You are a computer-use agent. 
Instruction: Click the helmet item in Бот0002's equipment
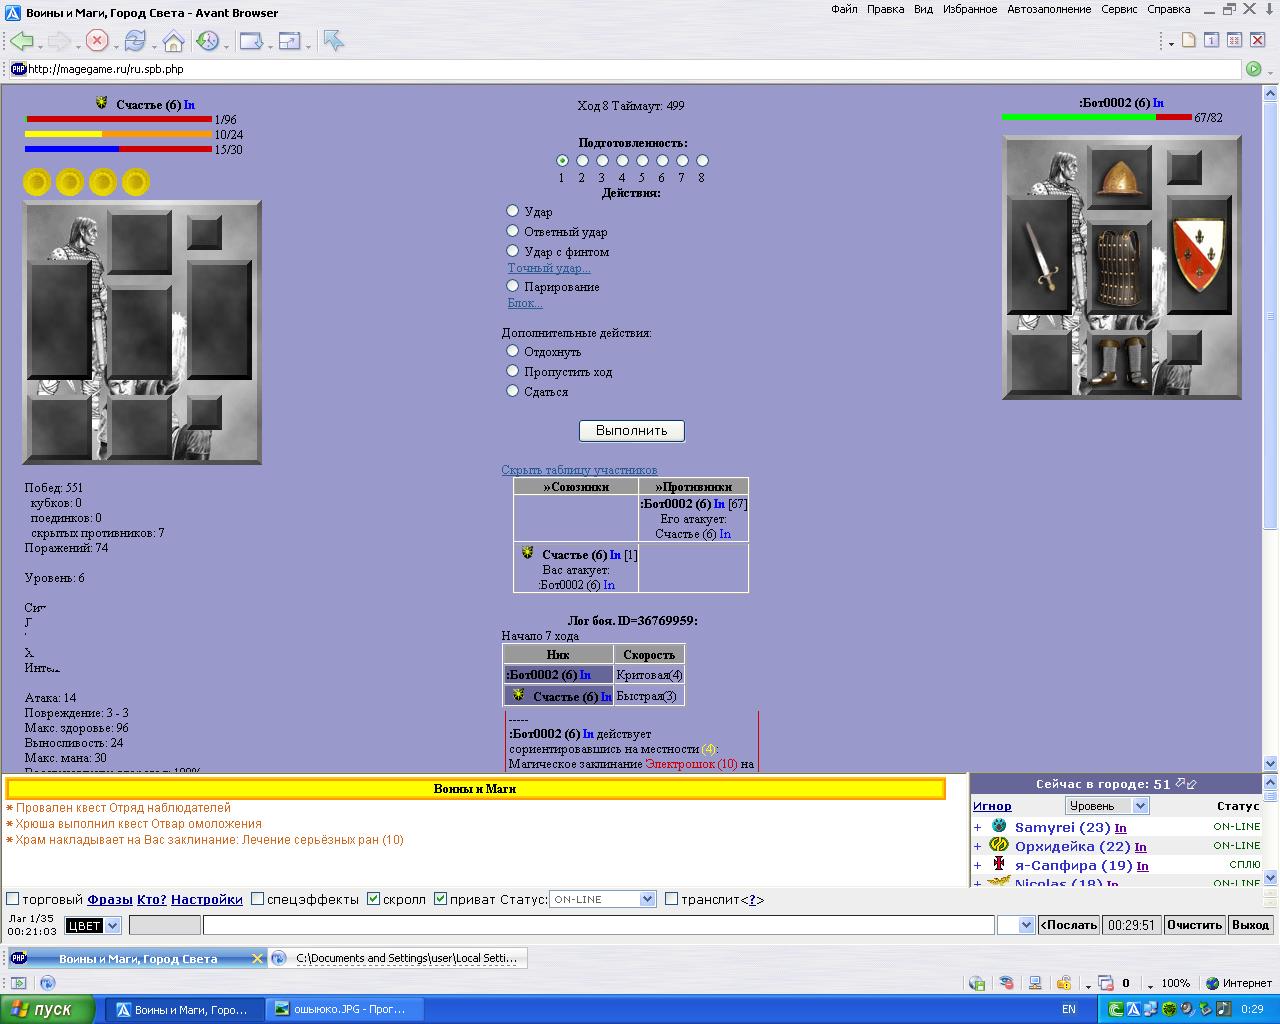tap(1120, 178)
